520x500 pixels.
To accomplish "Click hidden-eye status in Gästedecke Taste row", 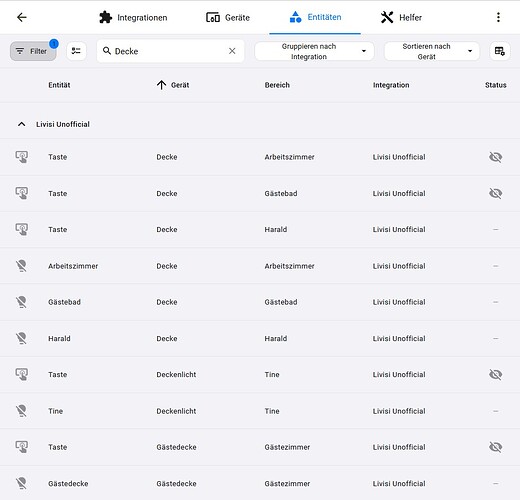I will [496, 447].
